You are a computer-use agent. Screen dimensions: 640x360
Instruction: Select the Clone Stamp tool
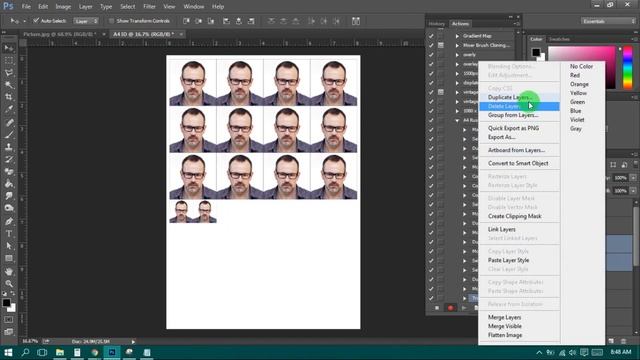pos(9,147)
